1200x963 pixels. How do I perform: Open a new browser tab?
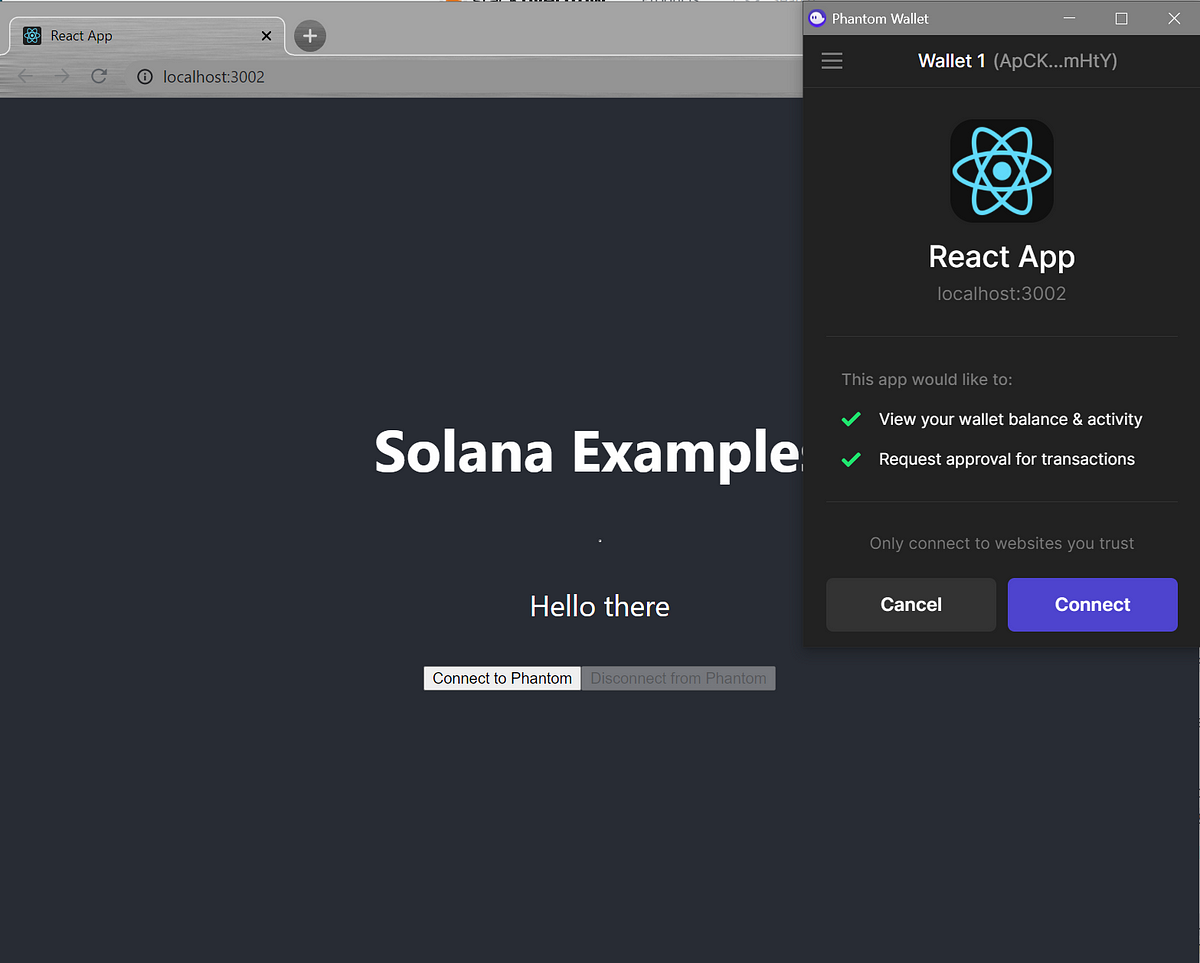click(310, 36)
